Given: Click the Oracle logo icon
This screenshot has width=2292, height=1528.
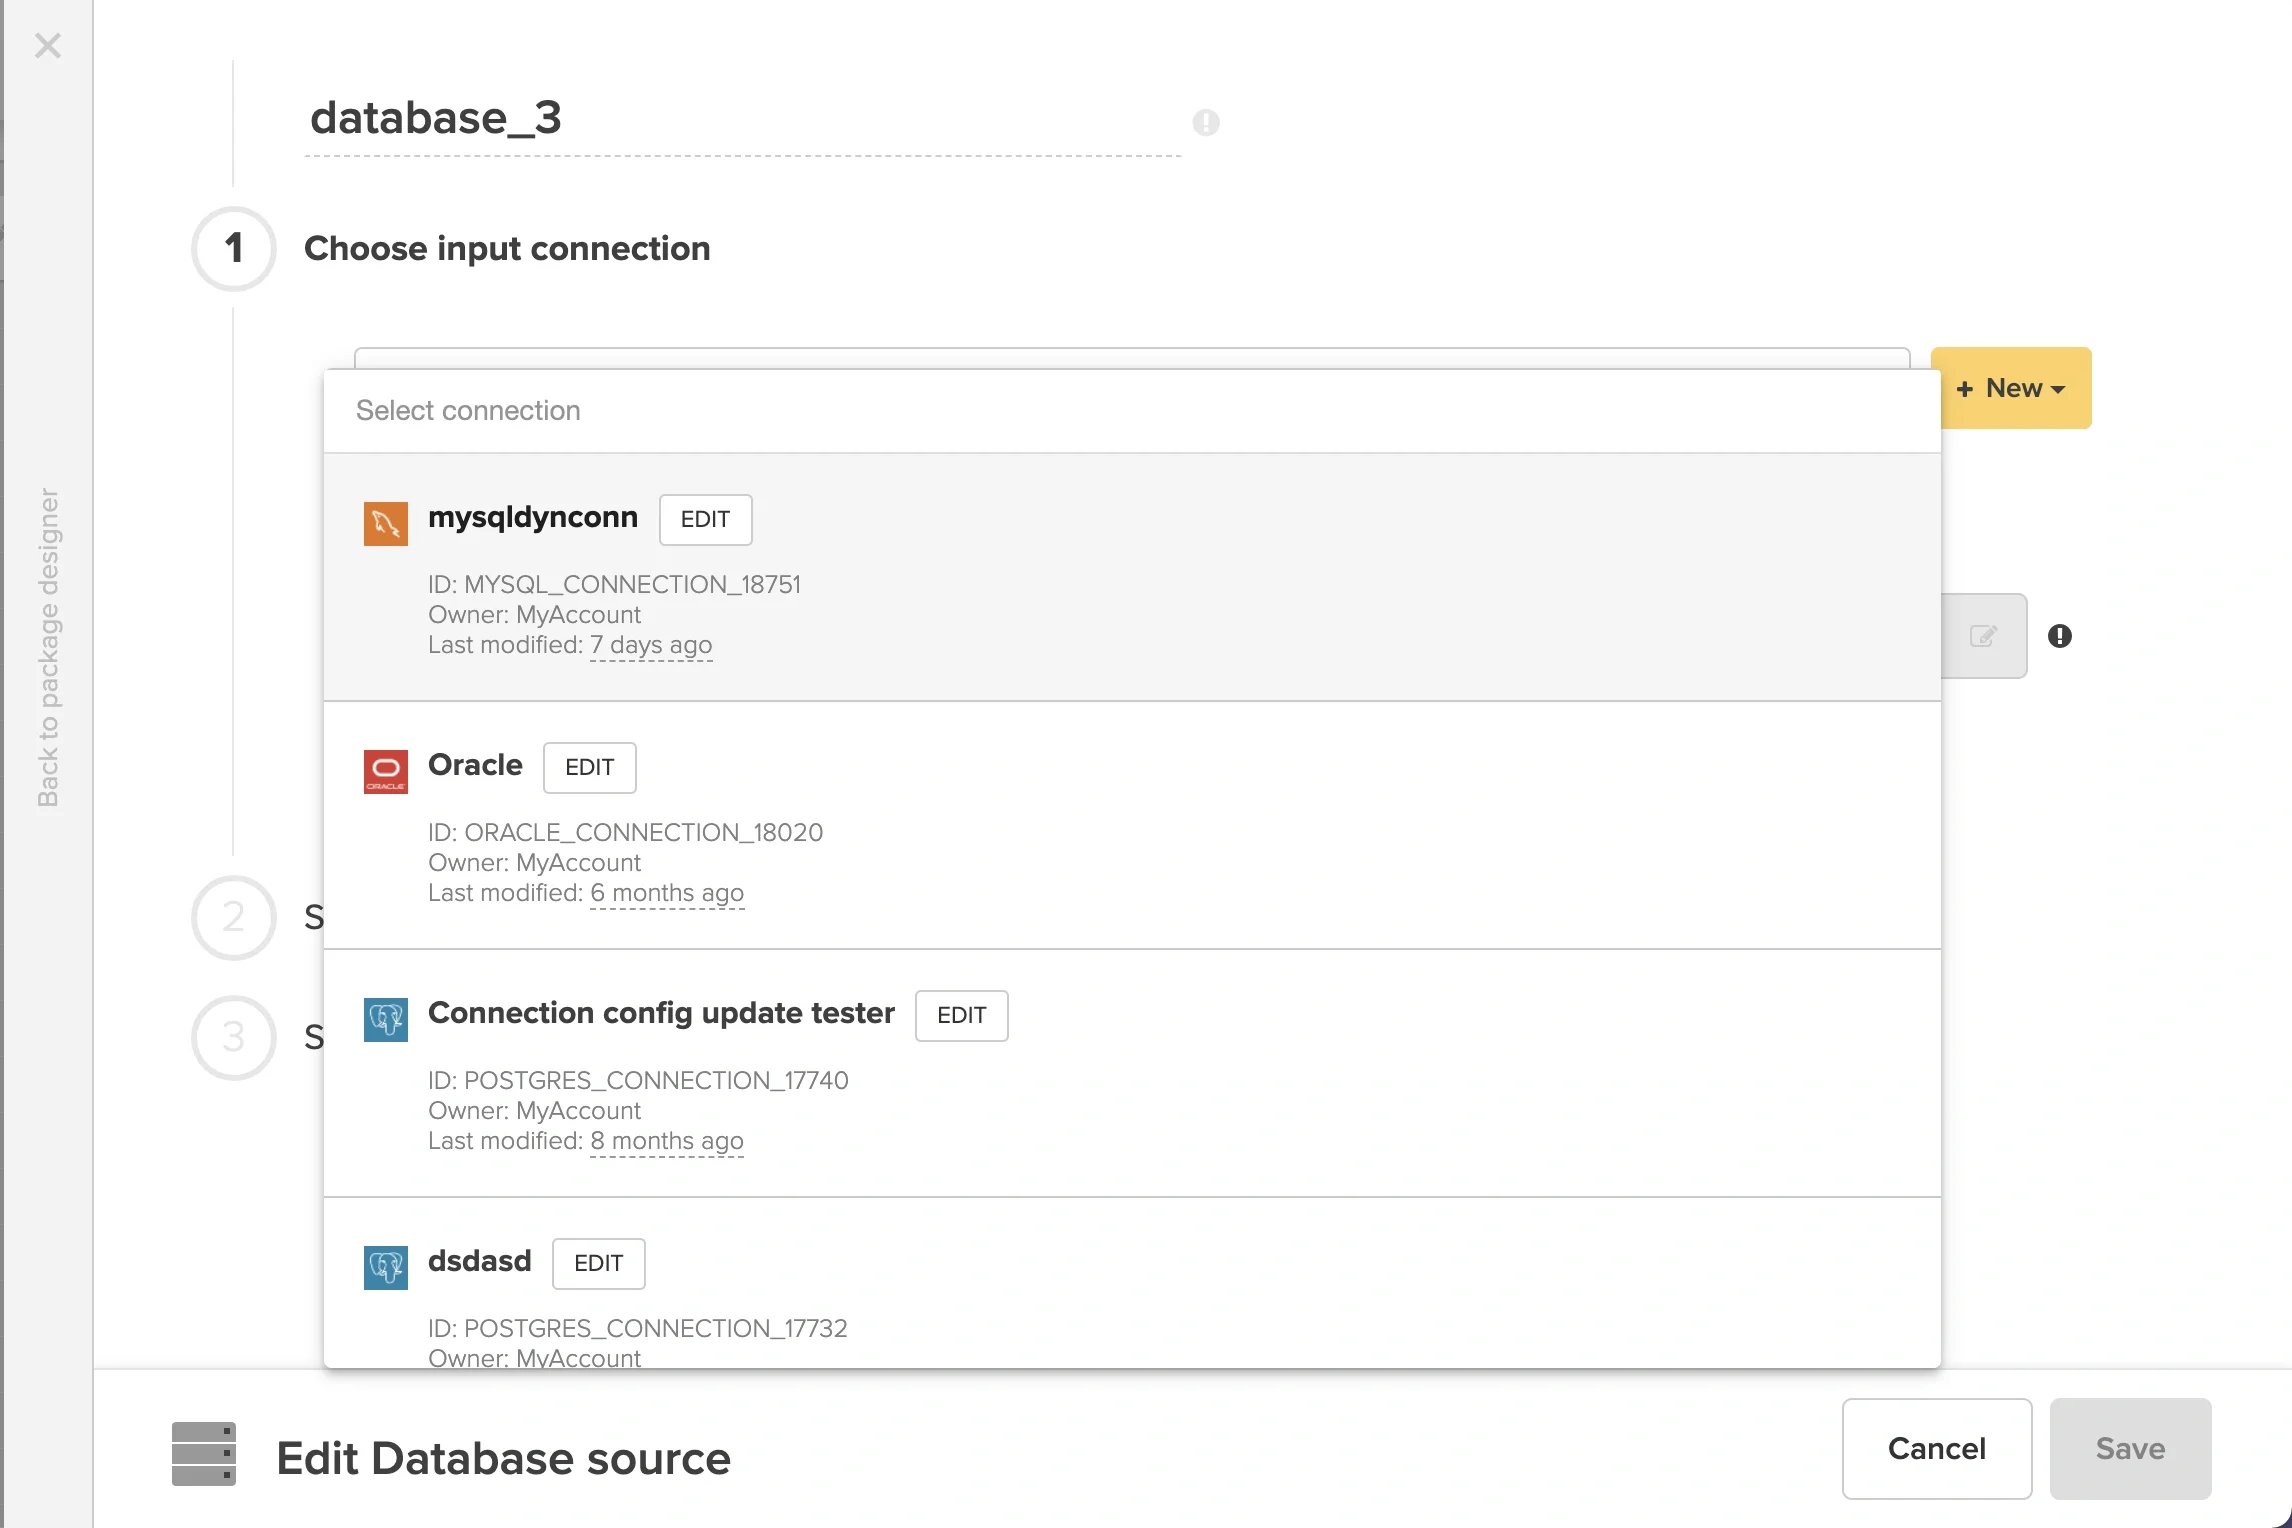Looking at the screenshot, I should [x=385, y=771].
